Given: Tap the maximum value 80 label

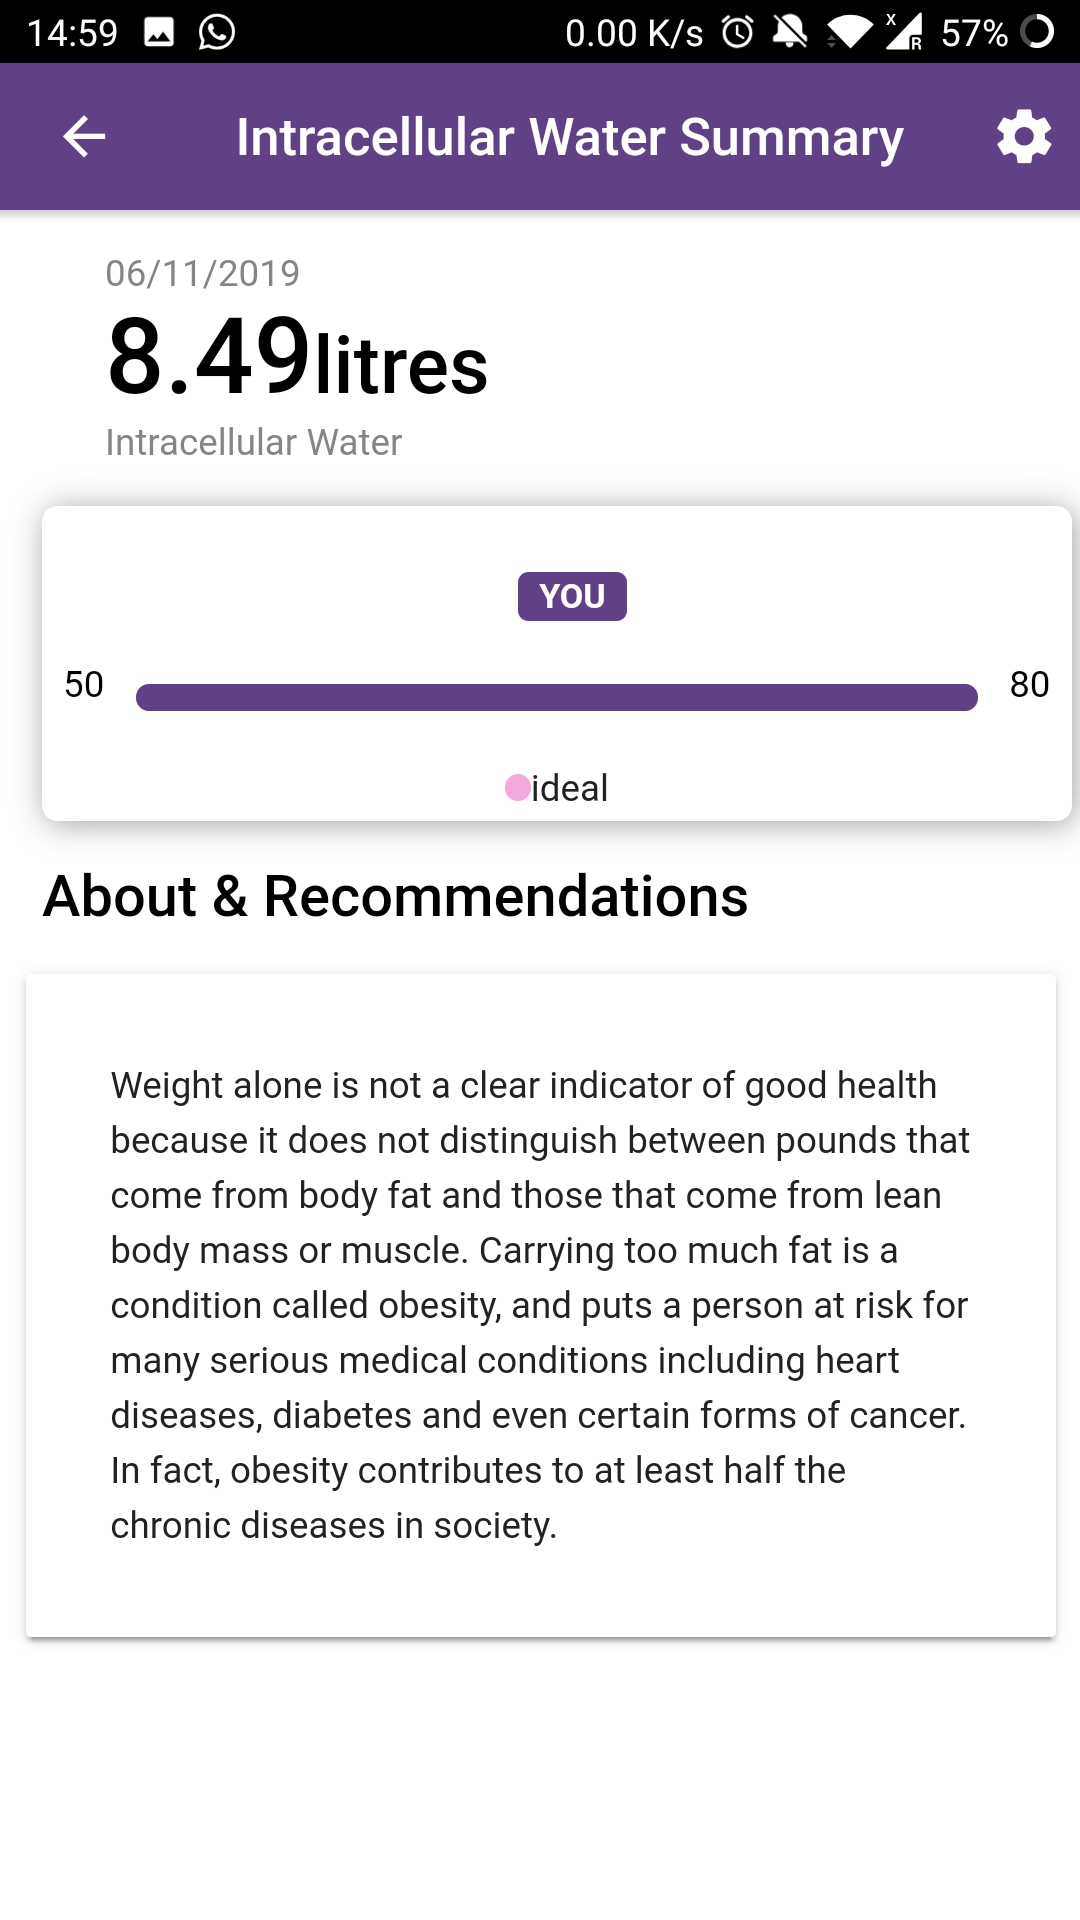Looking at the screenshot, I should point(1029,685).
